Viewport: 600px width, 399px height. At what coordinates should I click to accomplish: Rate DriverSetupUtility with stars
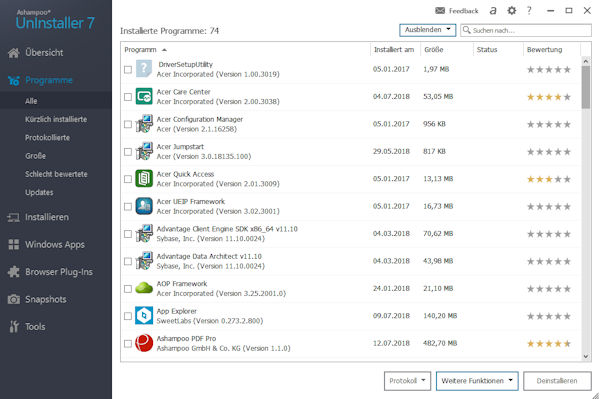549,70
